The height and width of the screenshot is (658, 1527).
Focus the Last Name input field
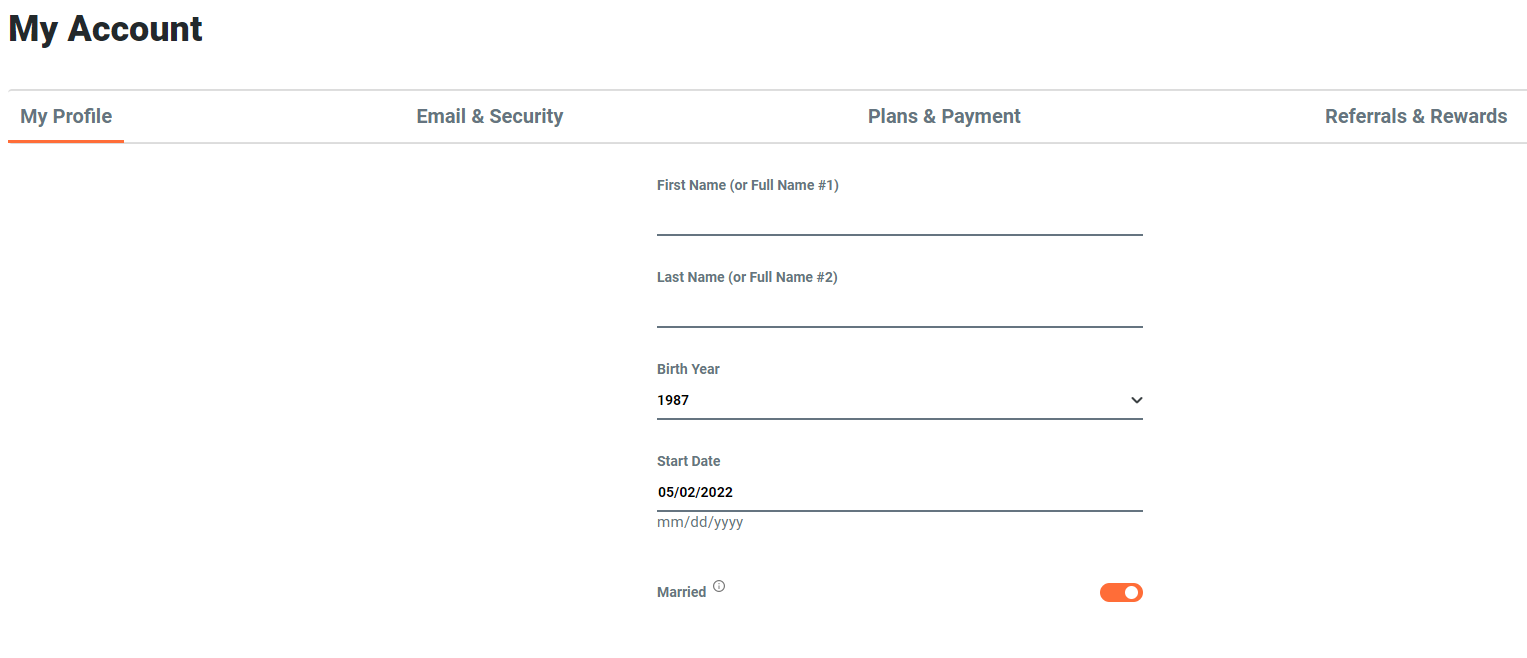(x=899, y=309)
